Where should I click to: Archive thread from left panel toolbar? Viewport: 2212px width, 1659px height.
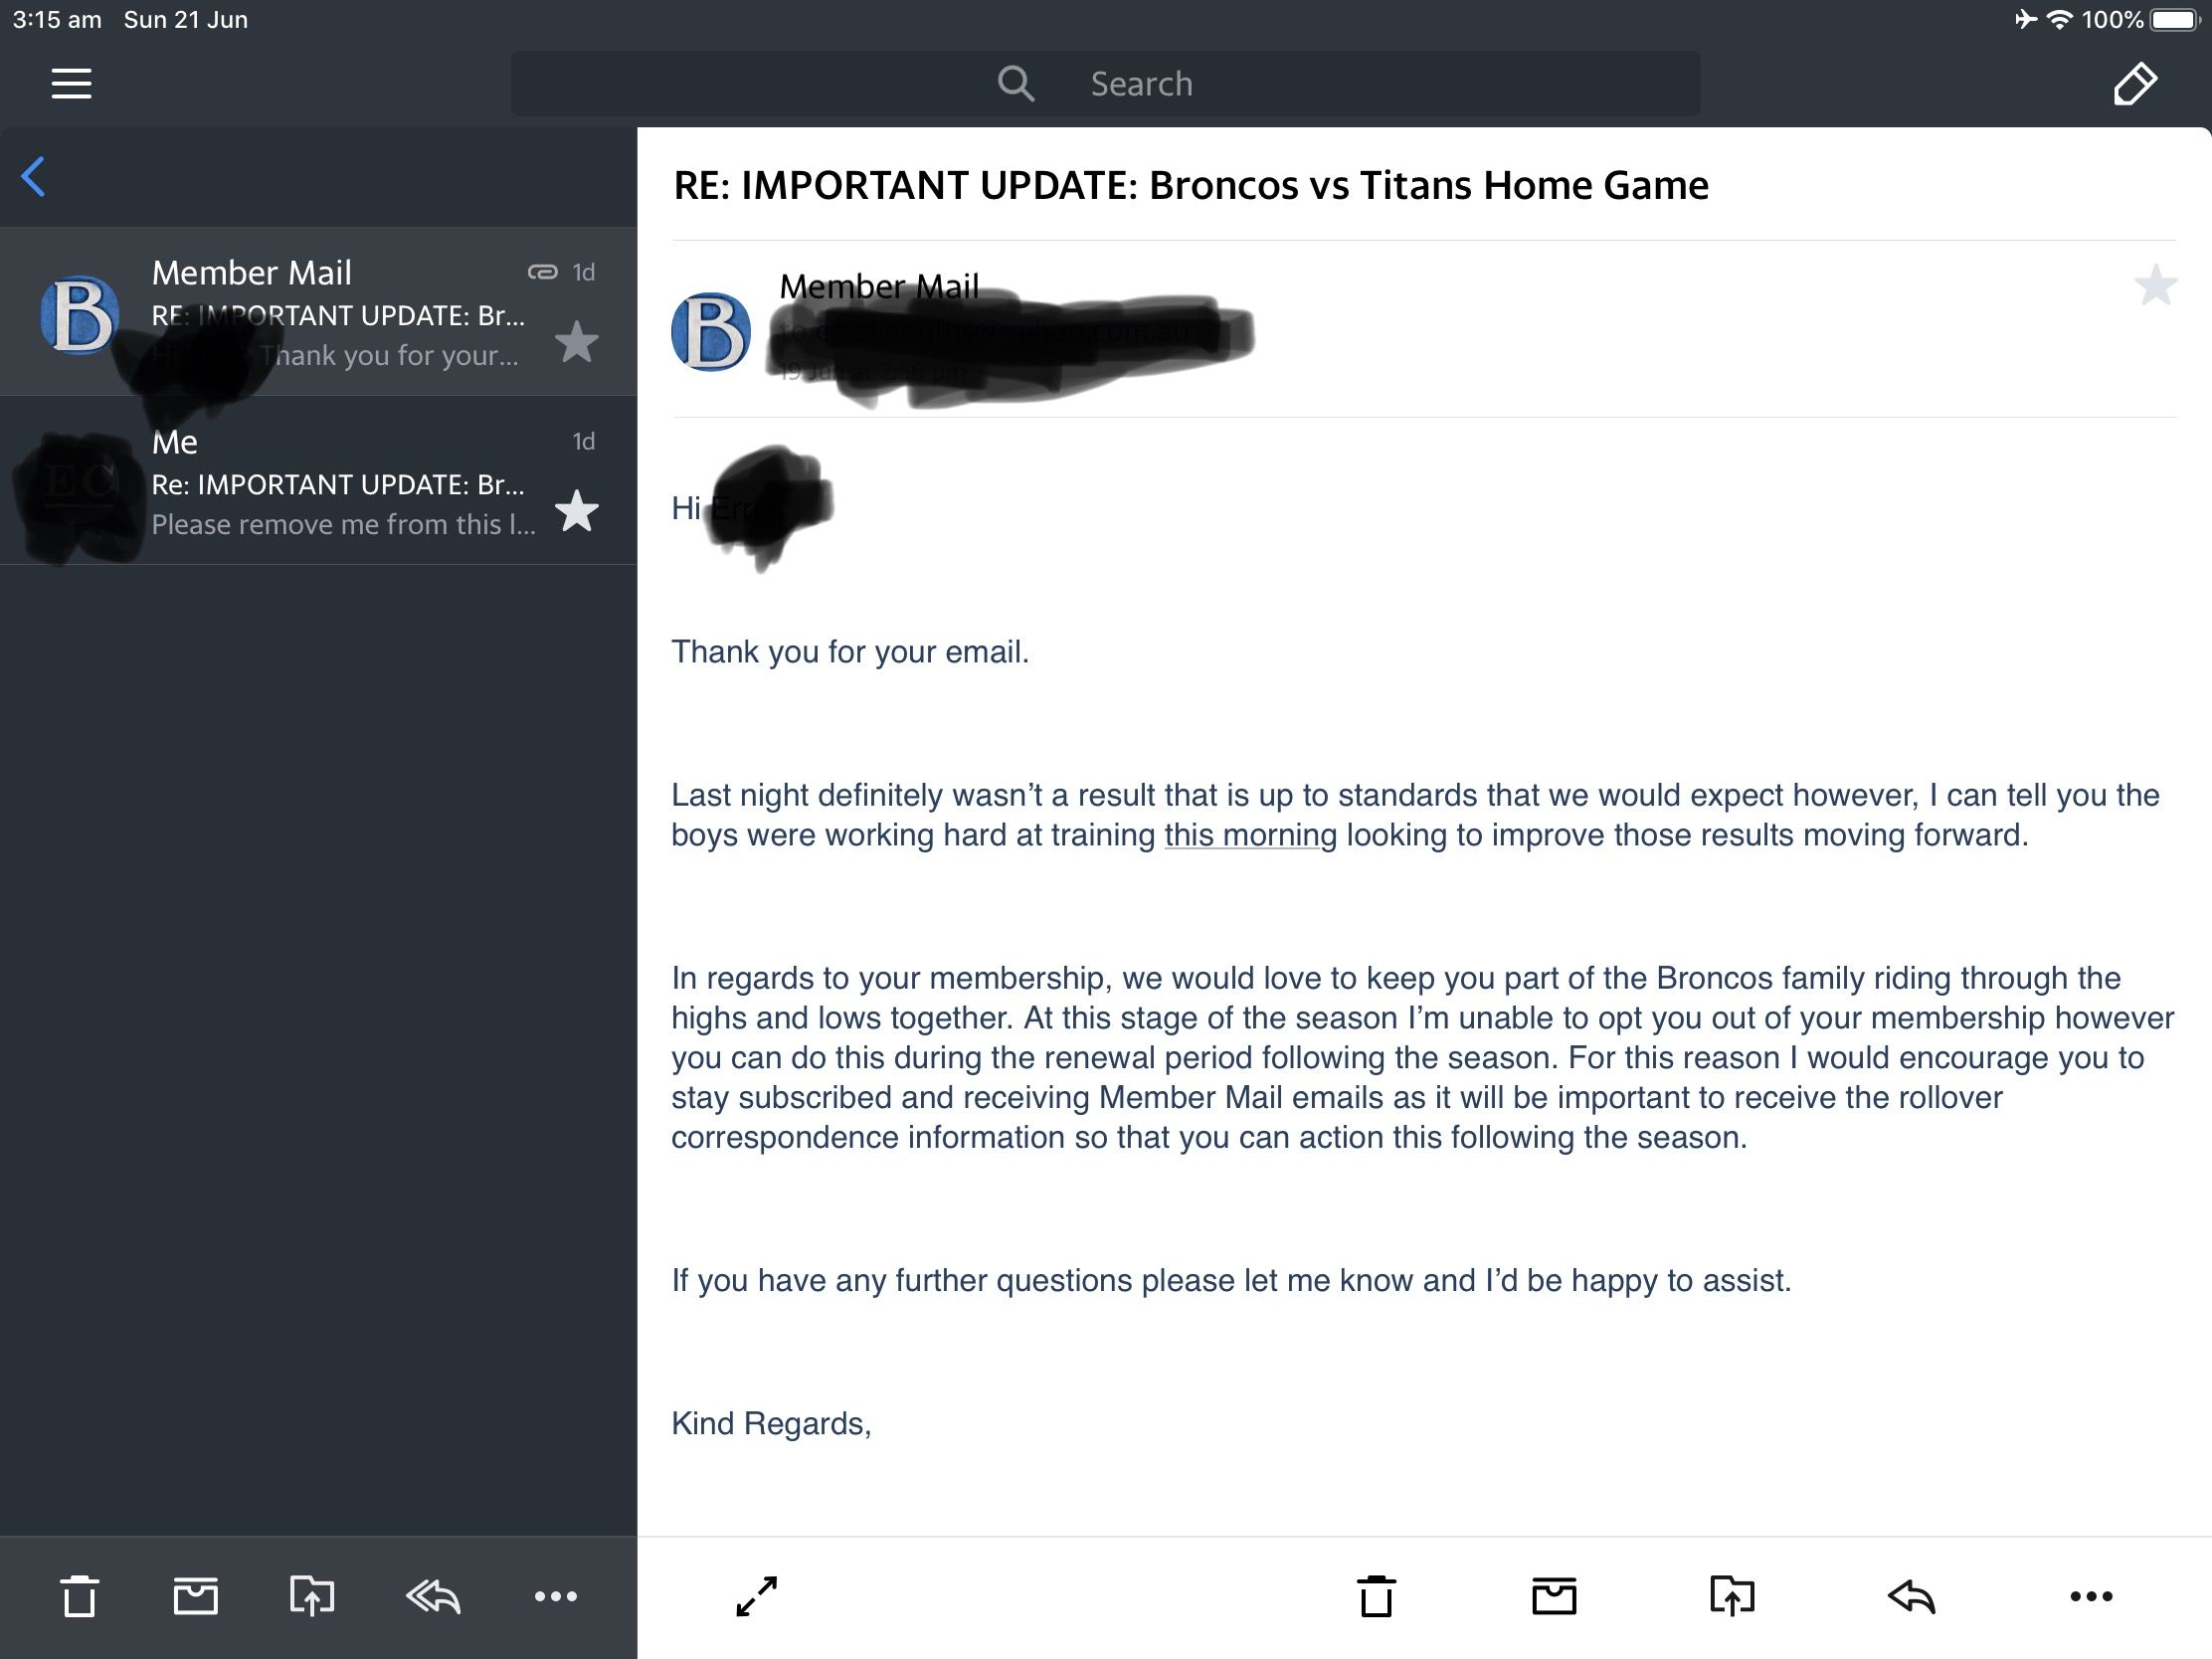[195, 1596]
